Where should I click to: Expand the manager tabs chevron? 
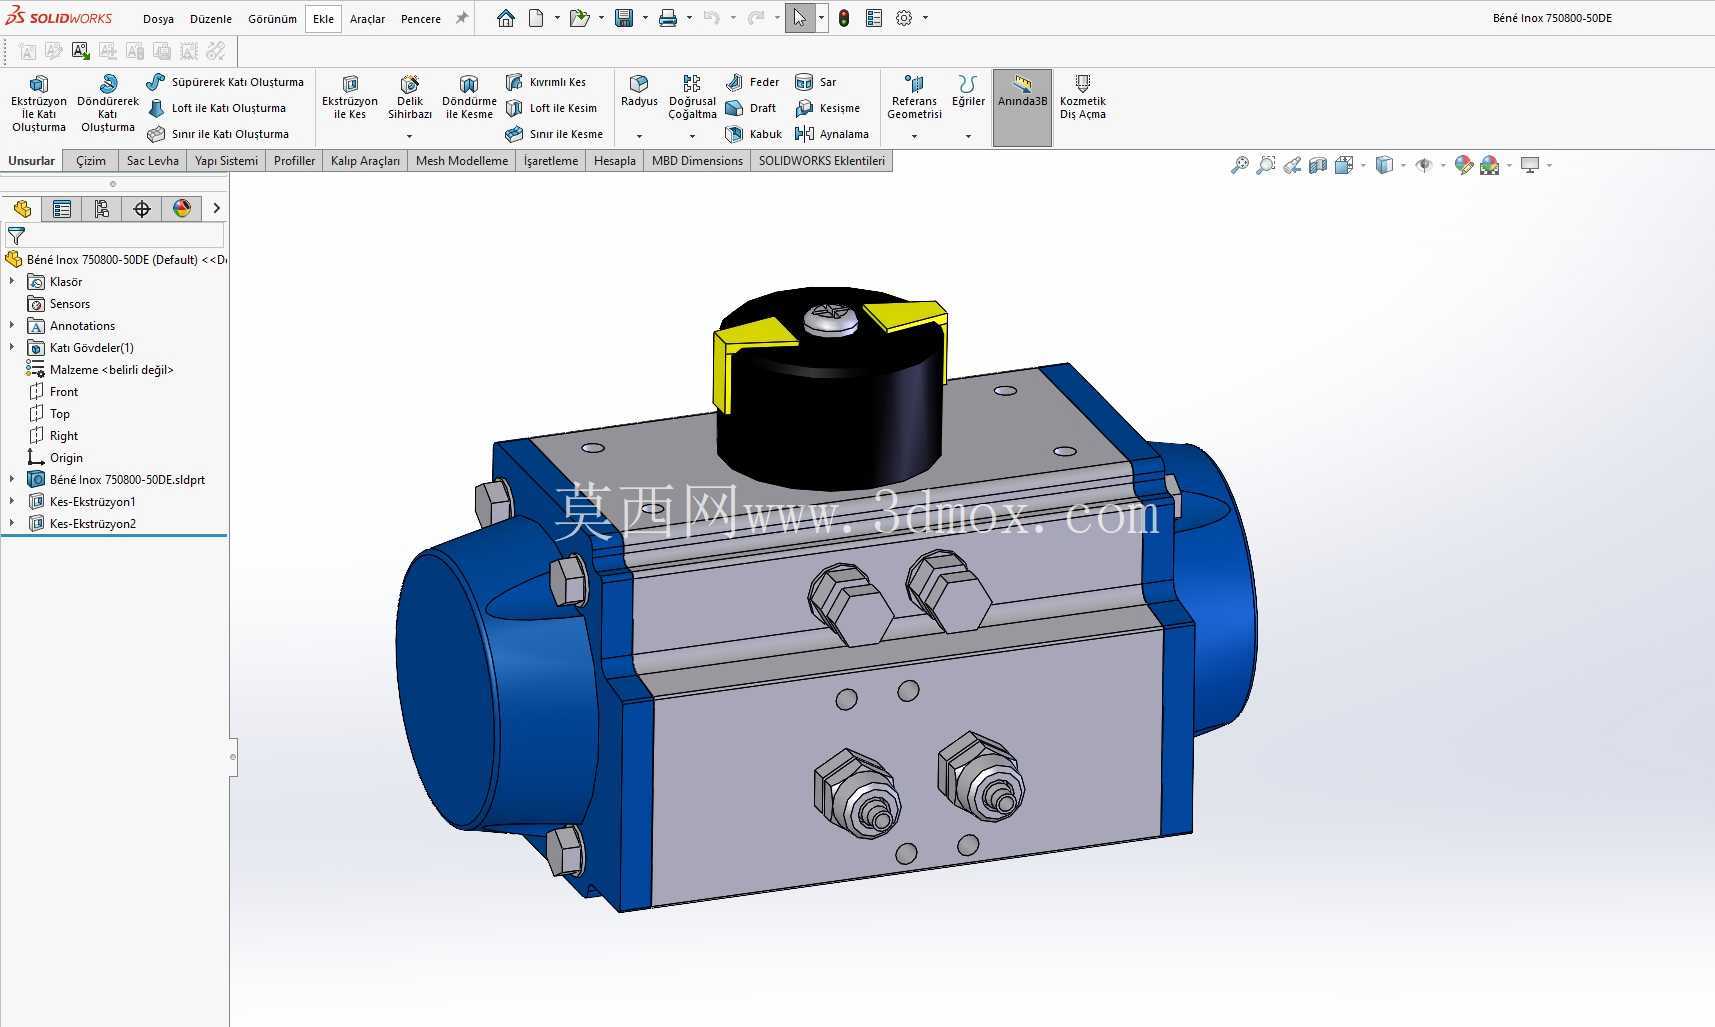[x=216, y=208]
